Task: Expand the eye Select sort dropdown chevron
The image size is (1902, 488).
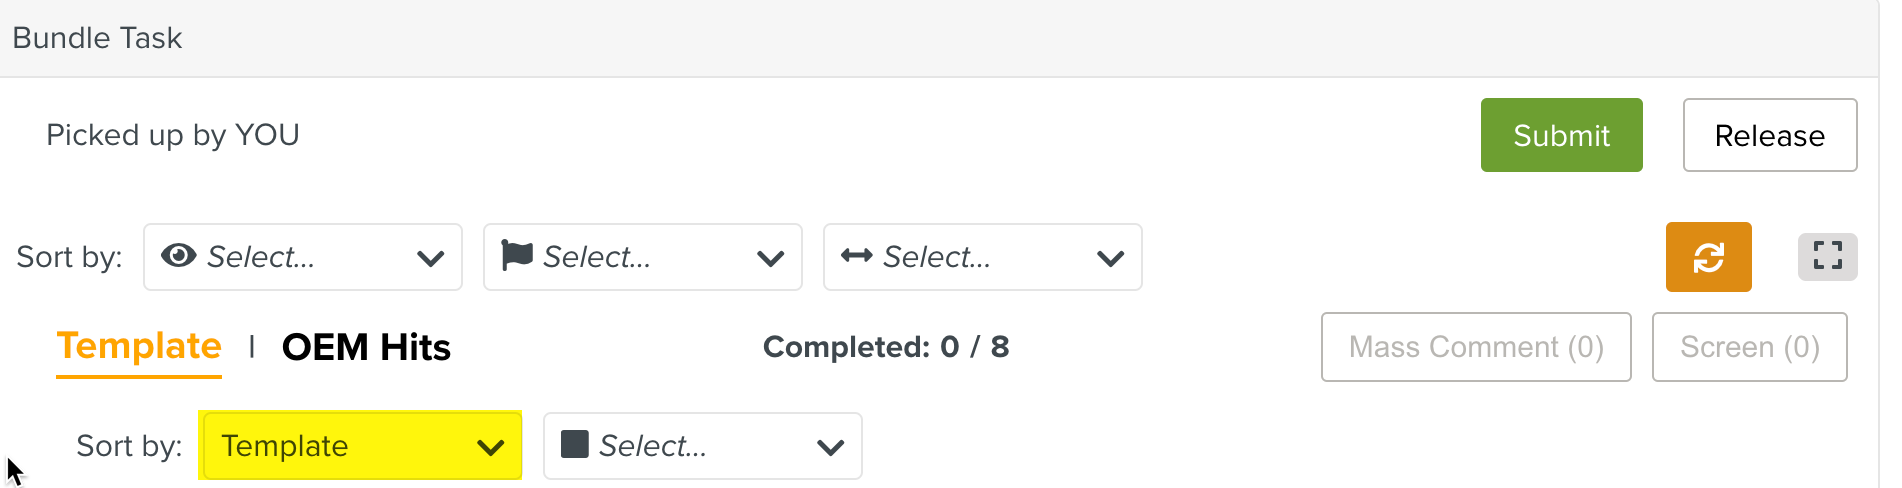Action: tap(431, 258)
